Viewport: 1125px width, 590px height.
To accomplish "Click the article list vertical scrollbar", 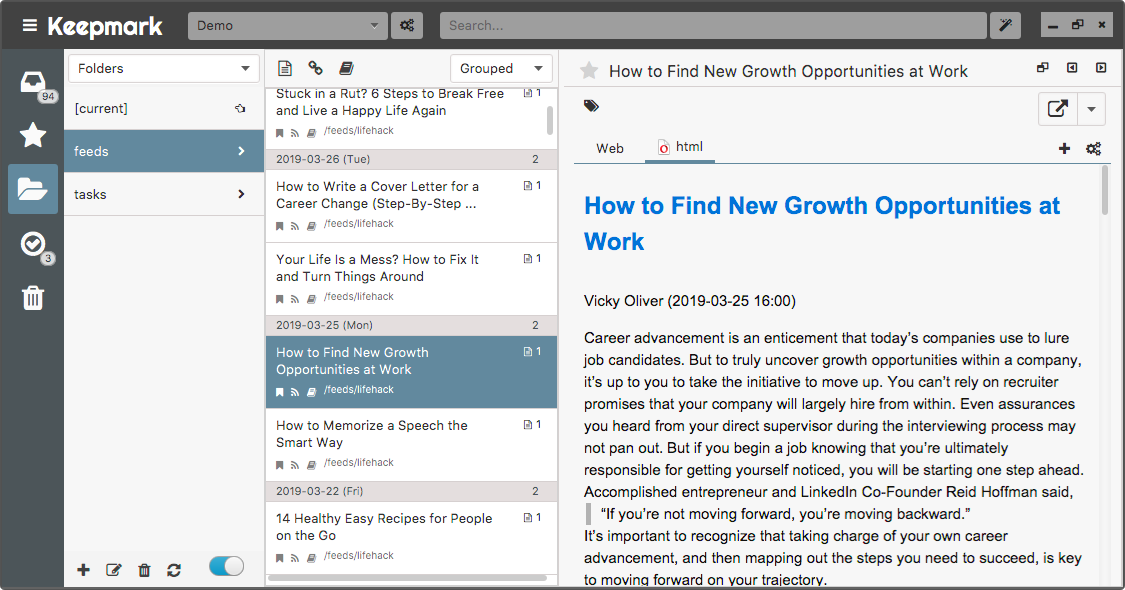I will (x=550, y=120).
